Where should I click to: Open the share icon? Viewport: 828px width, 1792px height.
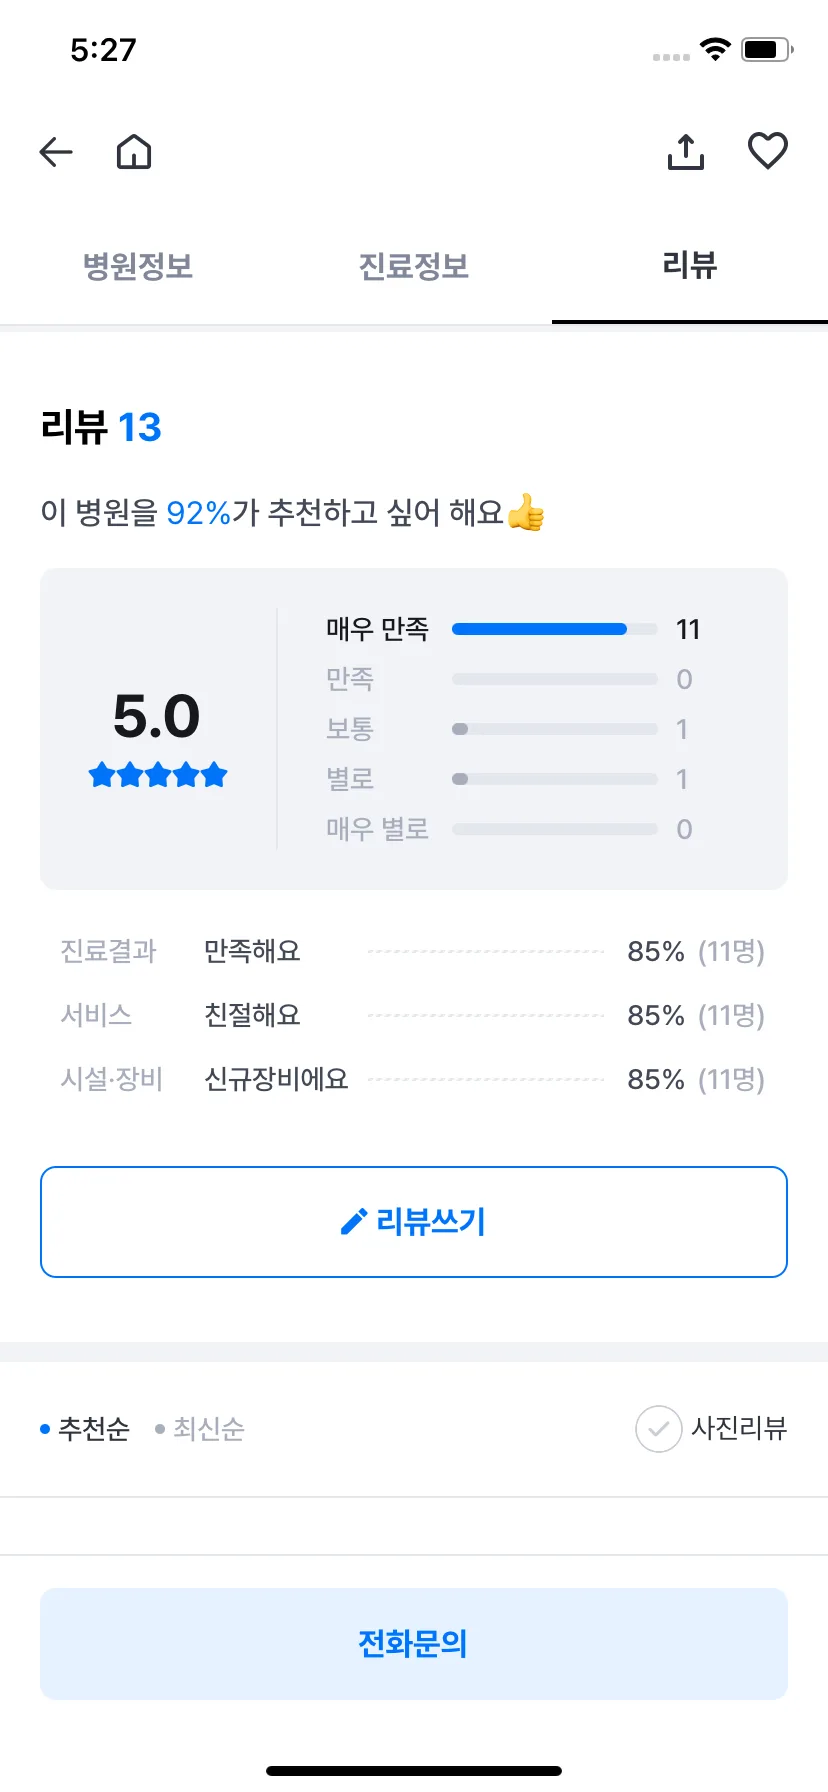pos(686,152)
